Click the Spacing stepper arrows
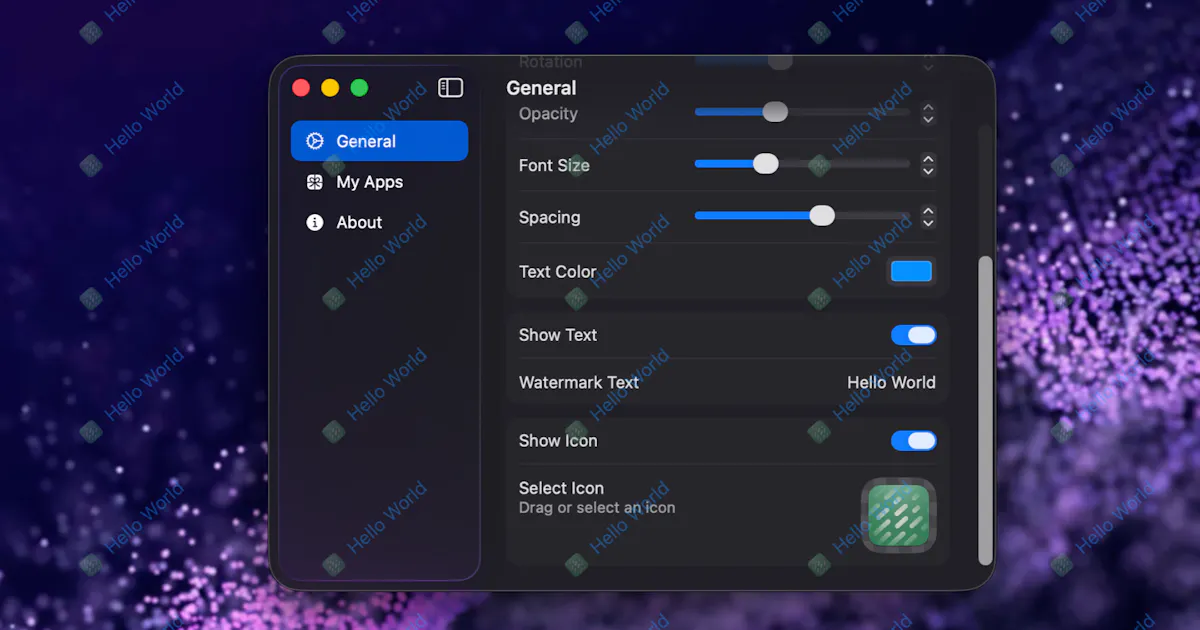This screenshot has width=1200, height=630. coord(928,216)
